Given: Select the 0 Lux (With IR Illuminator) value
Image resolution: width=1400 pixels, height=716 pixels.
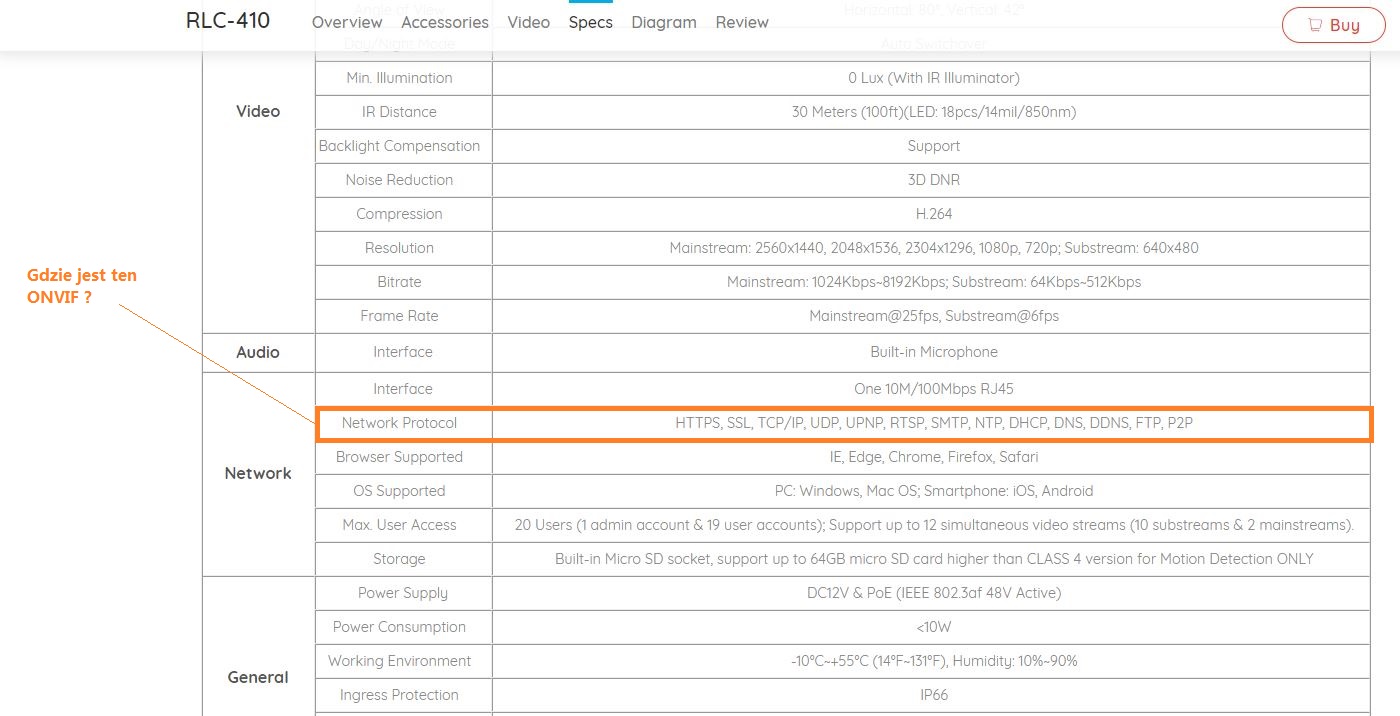Looking at the screenshot, I should [934, 78].
